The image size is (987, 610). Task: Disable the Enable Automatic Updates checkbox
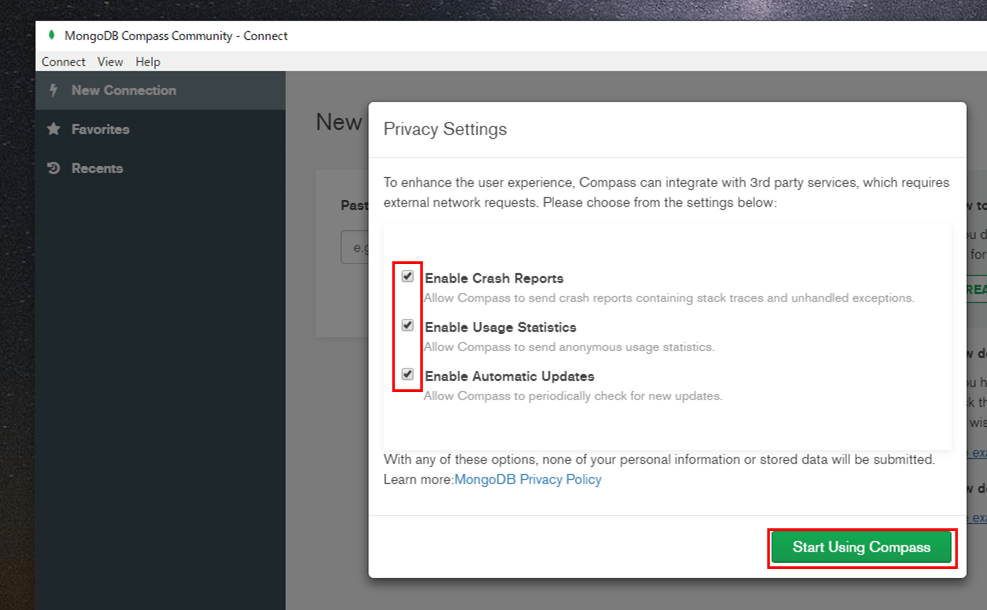(408, 375)
